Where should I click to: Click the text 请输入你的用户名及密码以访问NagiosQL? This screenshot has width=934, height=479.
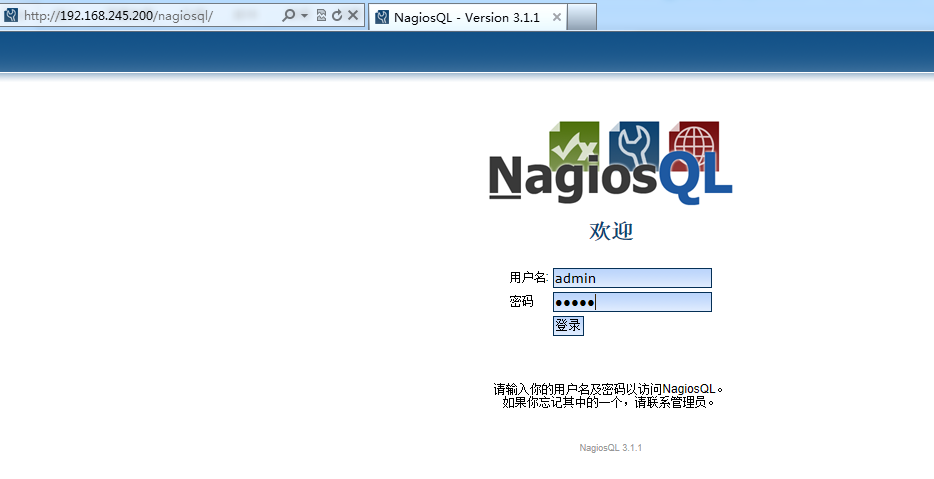608,389
